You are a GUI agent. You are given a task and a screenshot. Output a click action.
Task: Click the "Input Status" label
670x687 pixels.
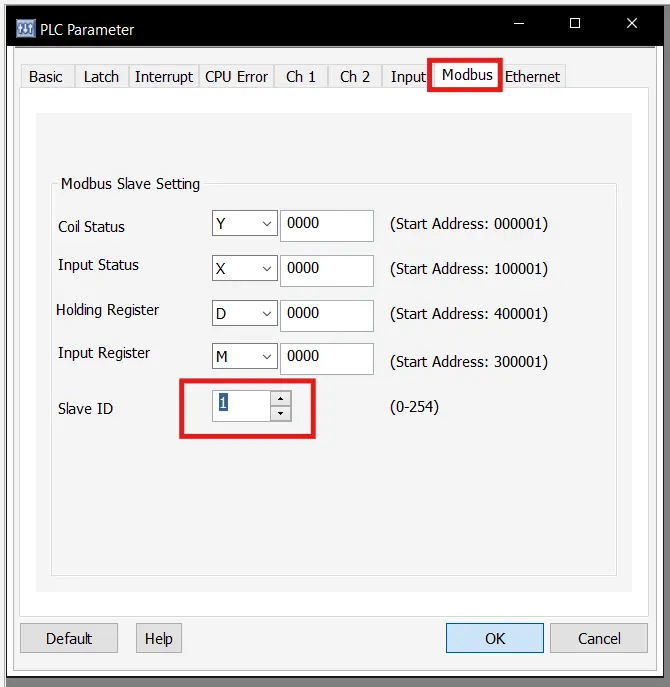coord(98,265)
